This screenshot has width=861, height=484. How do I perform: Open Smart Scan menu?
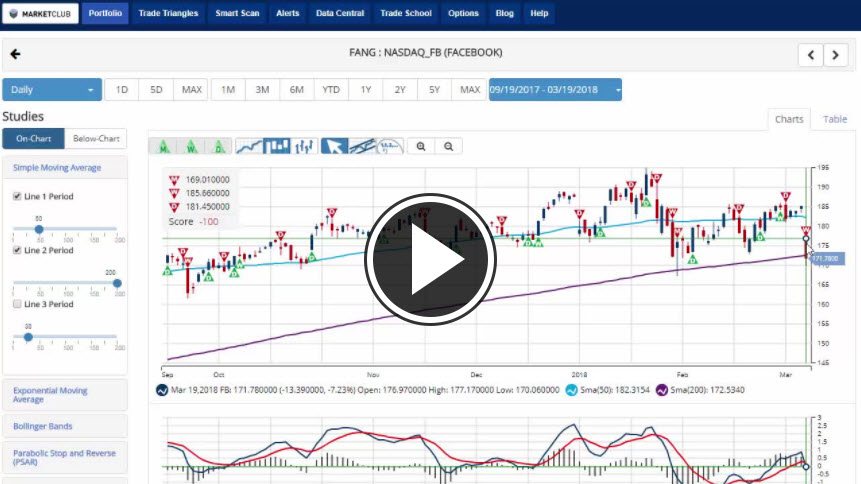[x=237, y=13]
